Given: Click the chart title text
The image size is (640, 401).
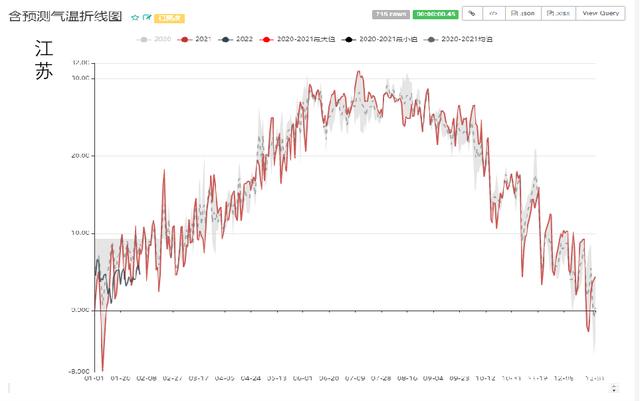Looking at the screenshot, I should [65, 17].
